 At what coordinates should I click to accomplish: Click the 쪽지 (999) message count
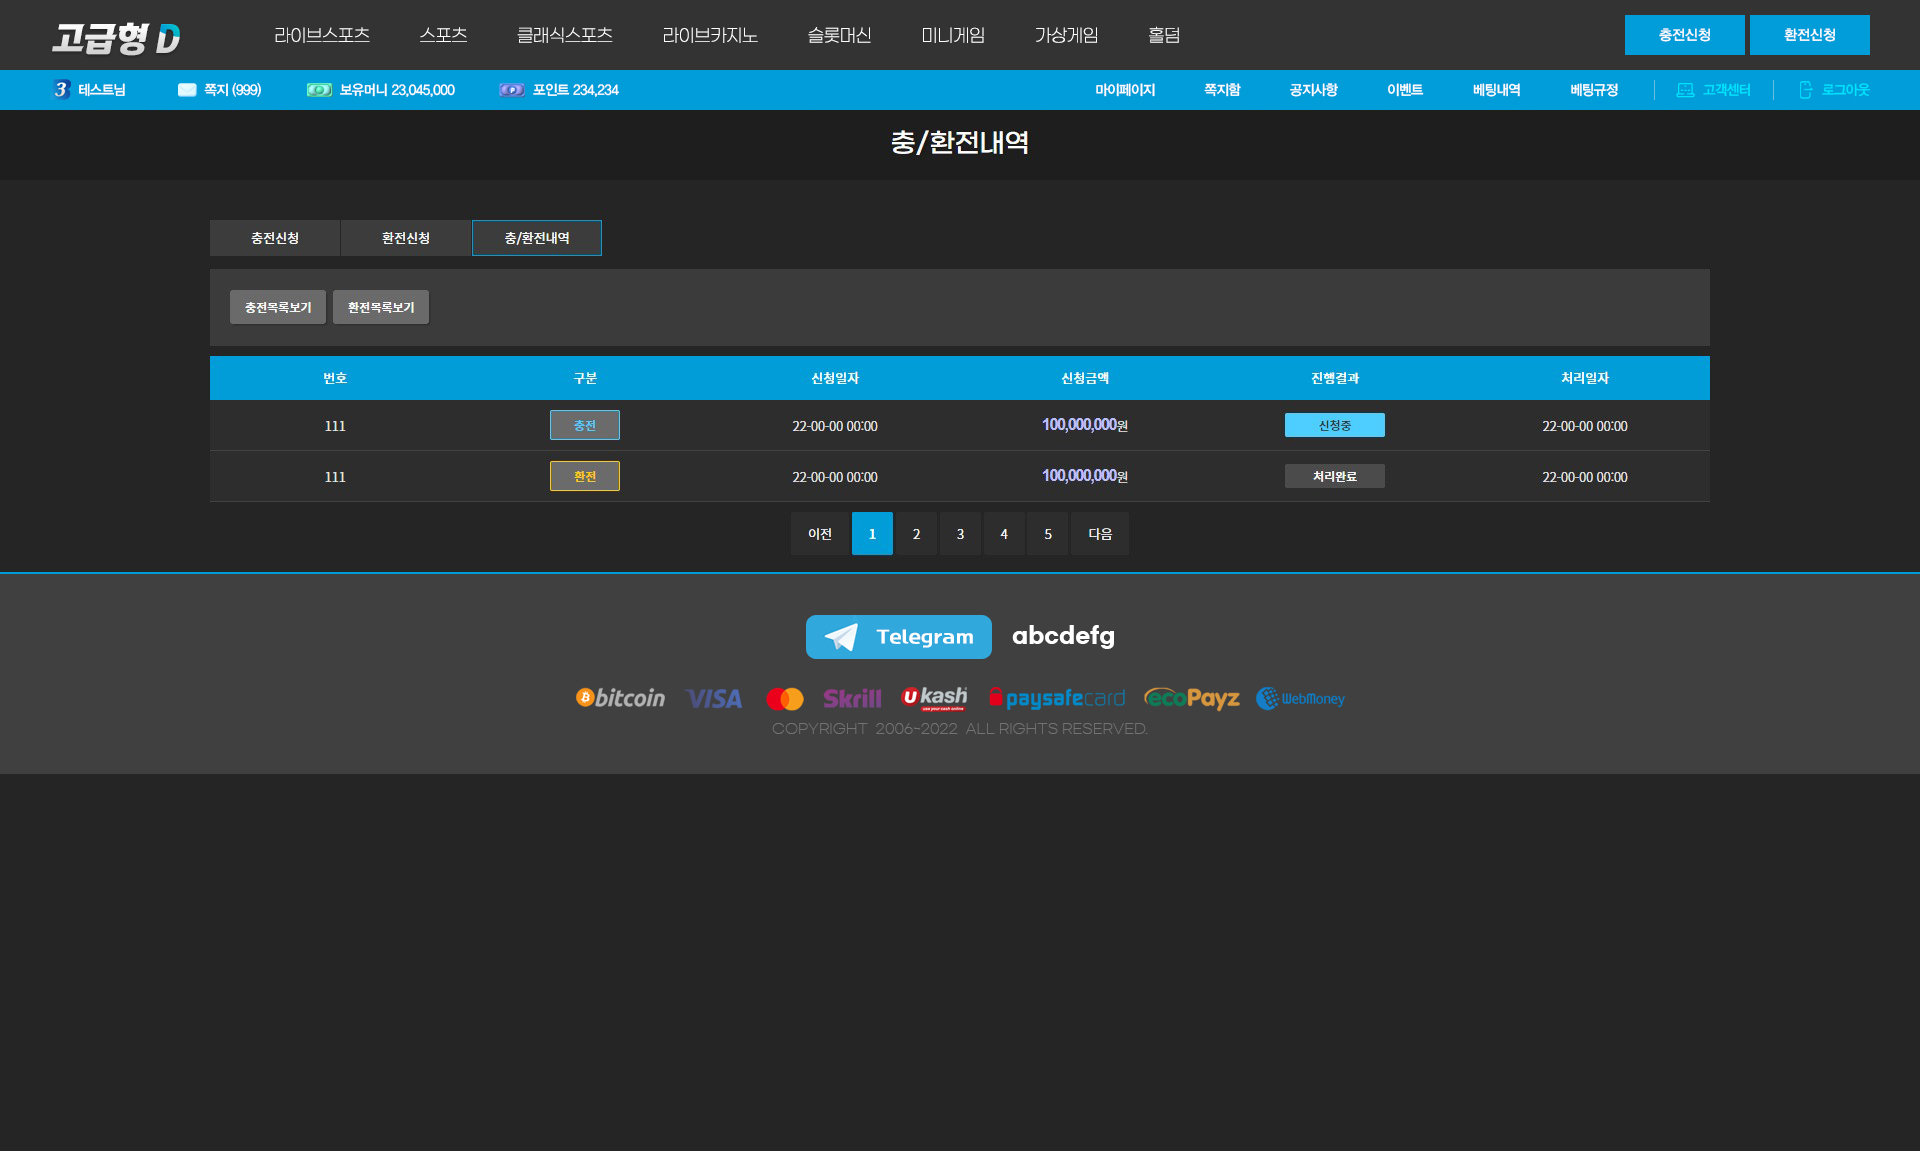pyautogui.click(x=232, y=90)
